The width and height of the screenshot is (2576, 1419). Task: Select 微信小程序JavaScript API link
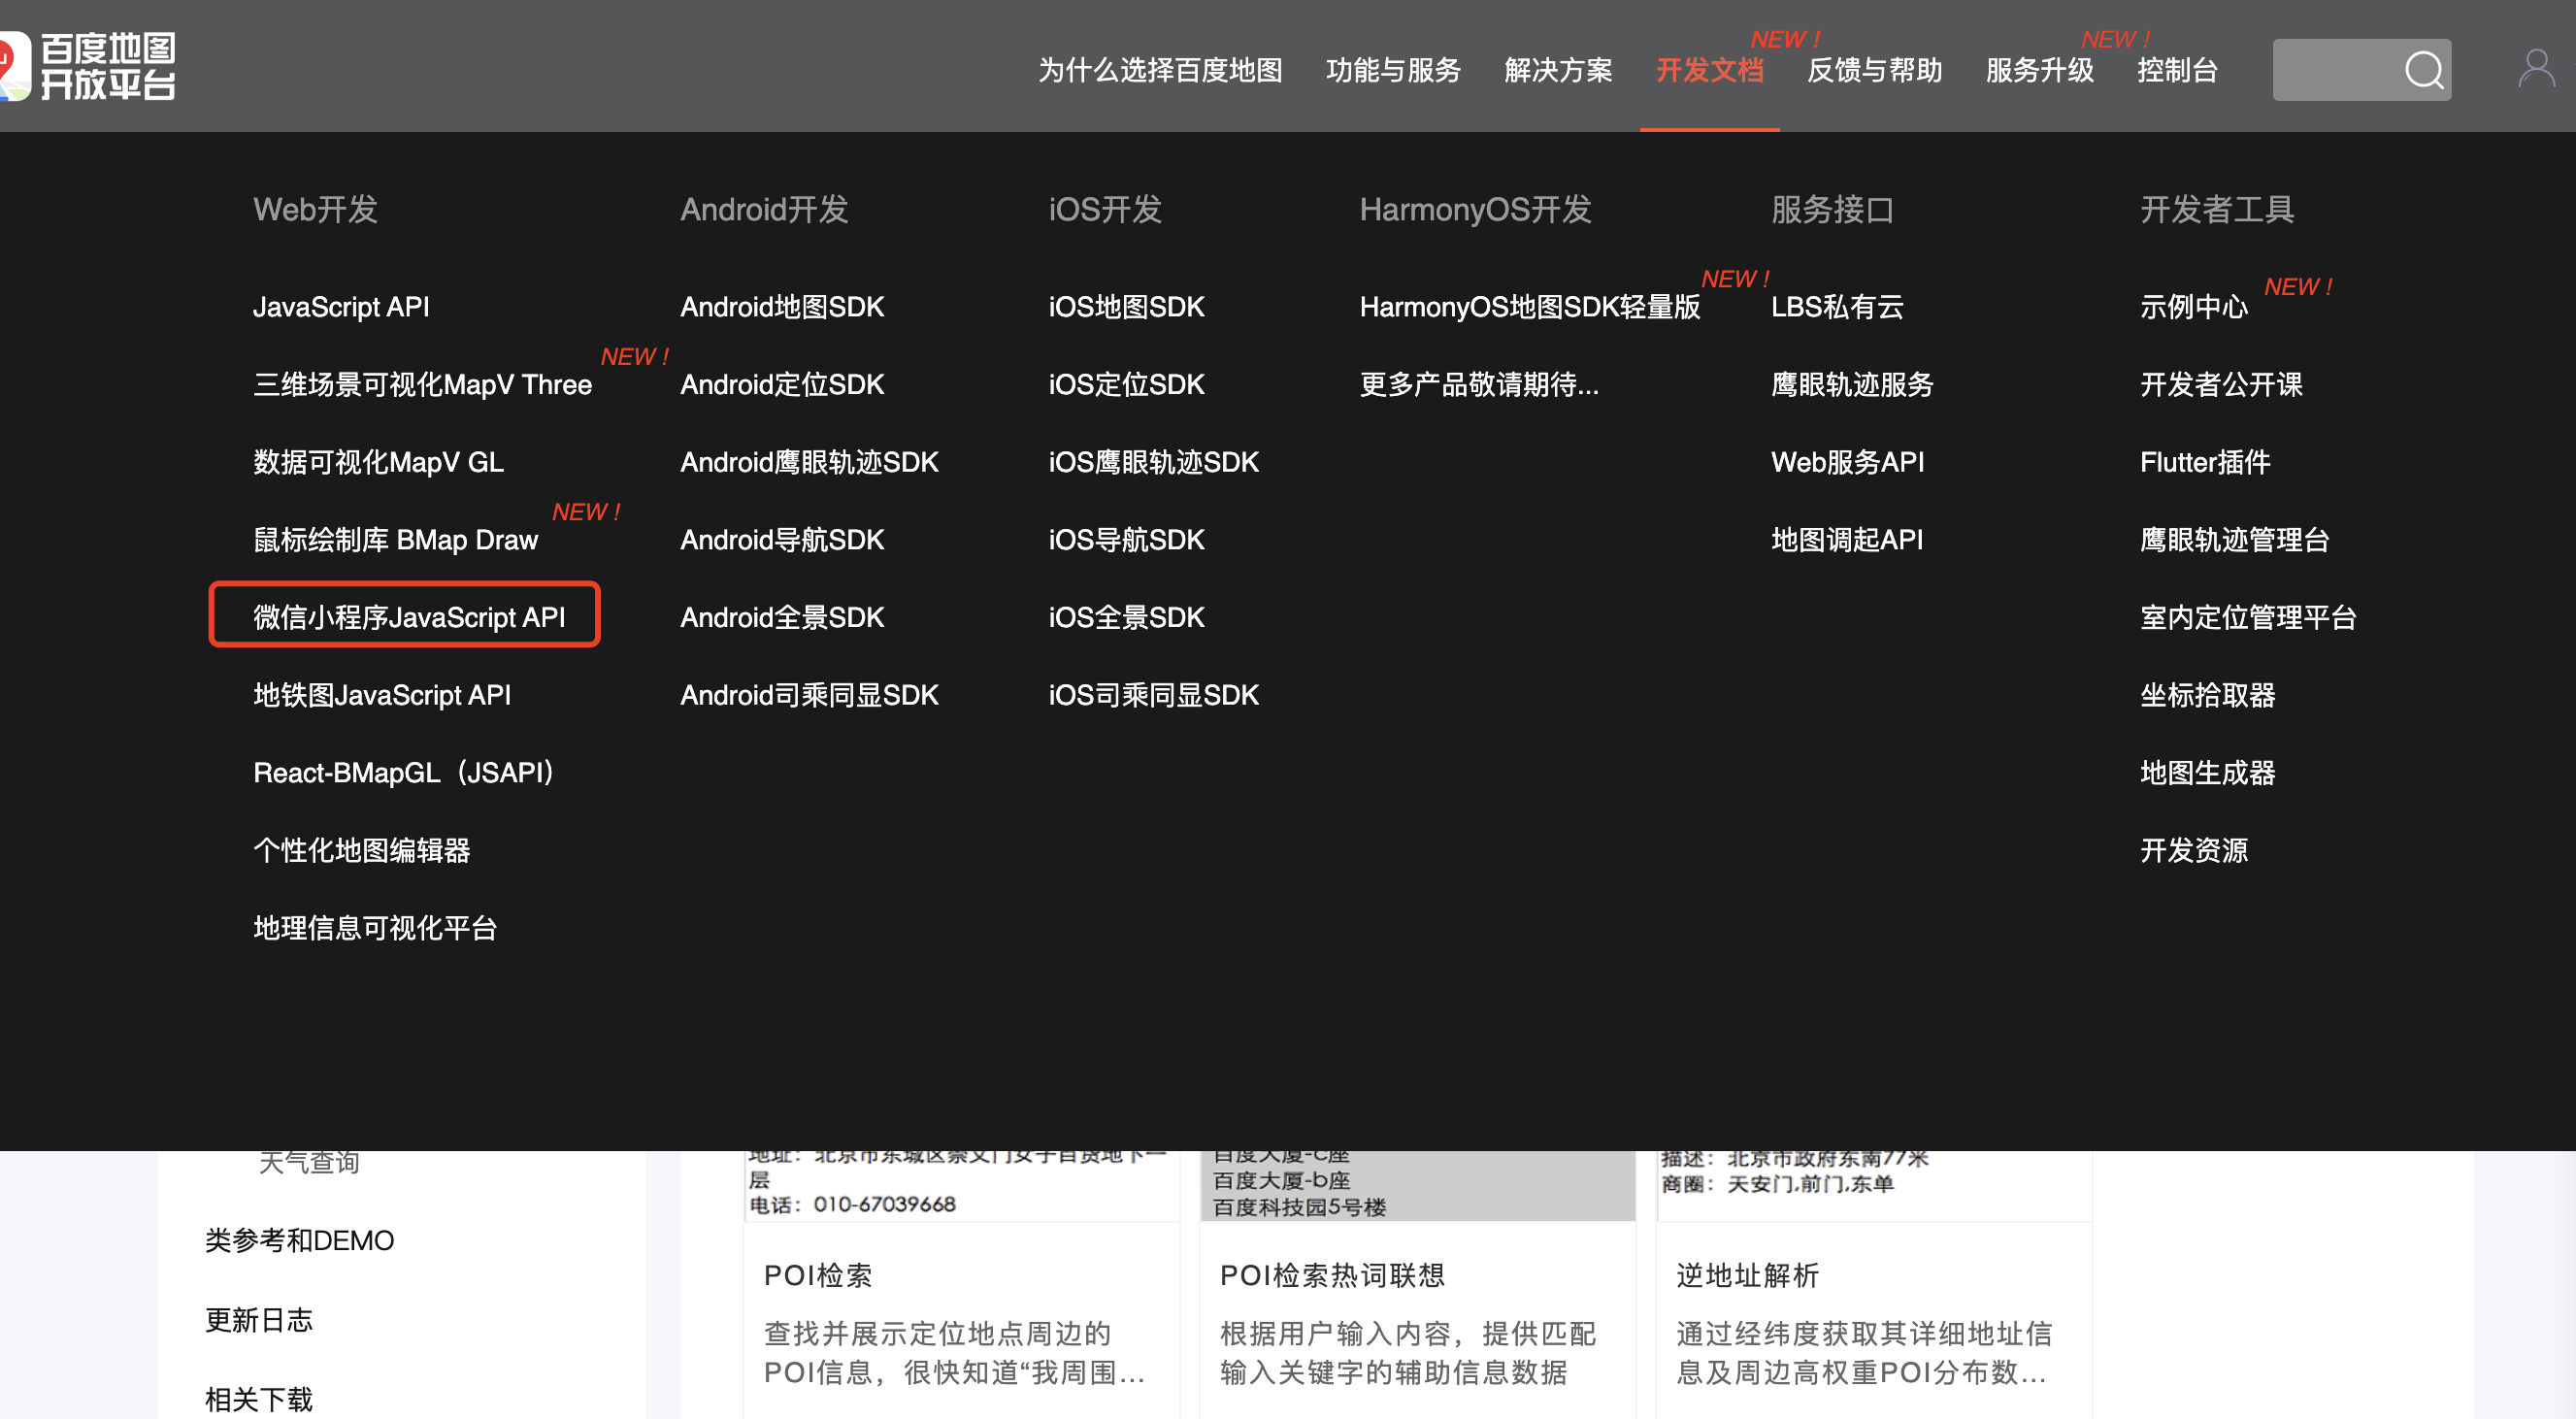click(x=408, y=617)
